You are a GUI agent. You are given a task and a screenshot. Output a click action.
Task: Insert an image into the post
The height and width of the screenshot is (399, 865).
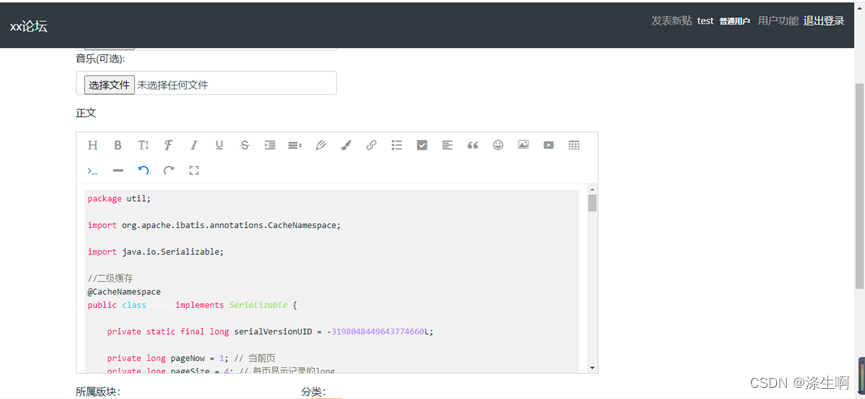[x=523, y=145]
